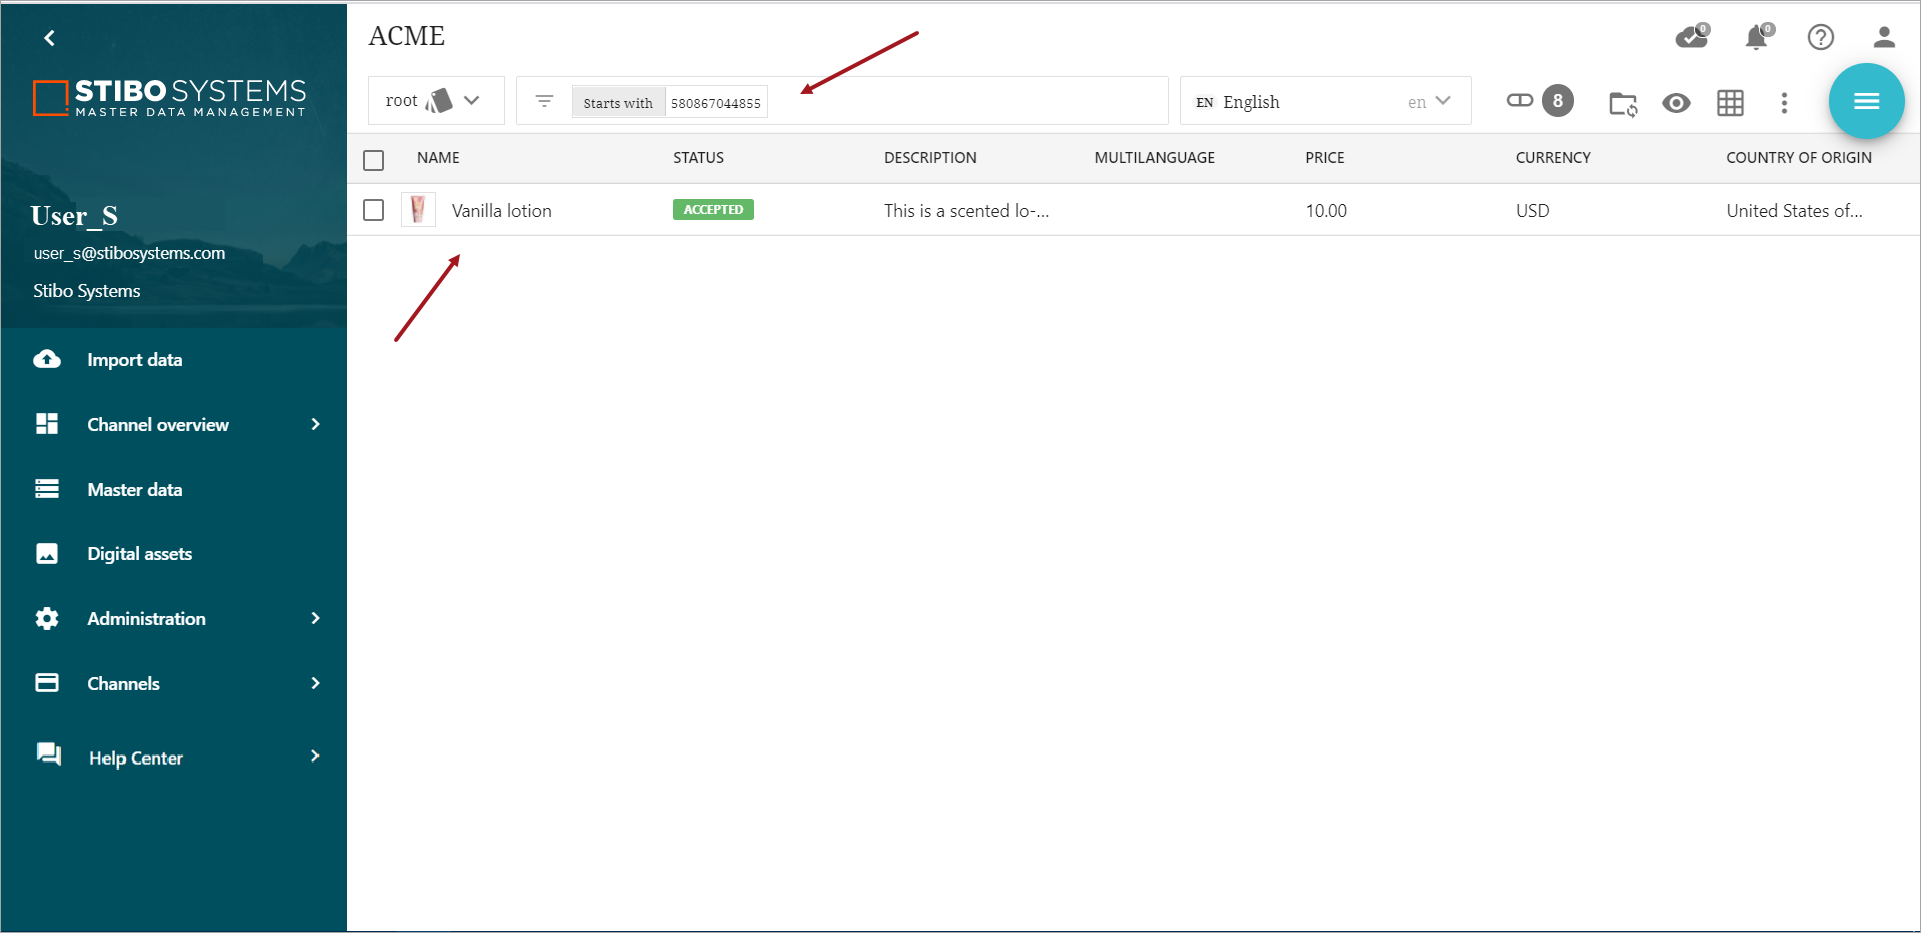Open Master data from sidebar
The width and height of the screenshot is (1921, 933).
click(x=135, y=490)
